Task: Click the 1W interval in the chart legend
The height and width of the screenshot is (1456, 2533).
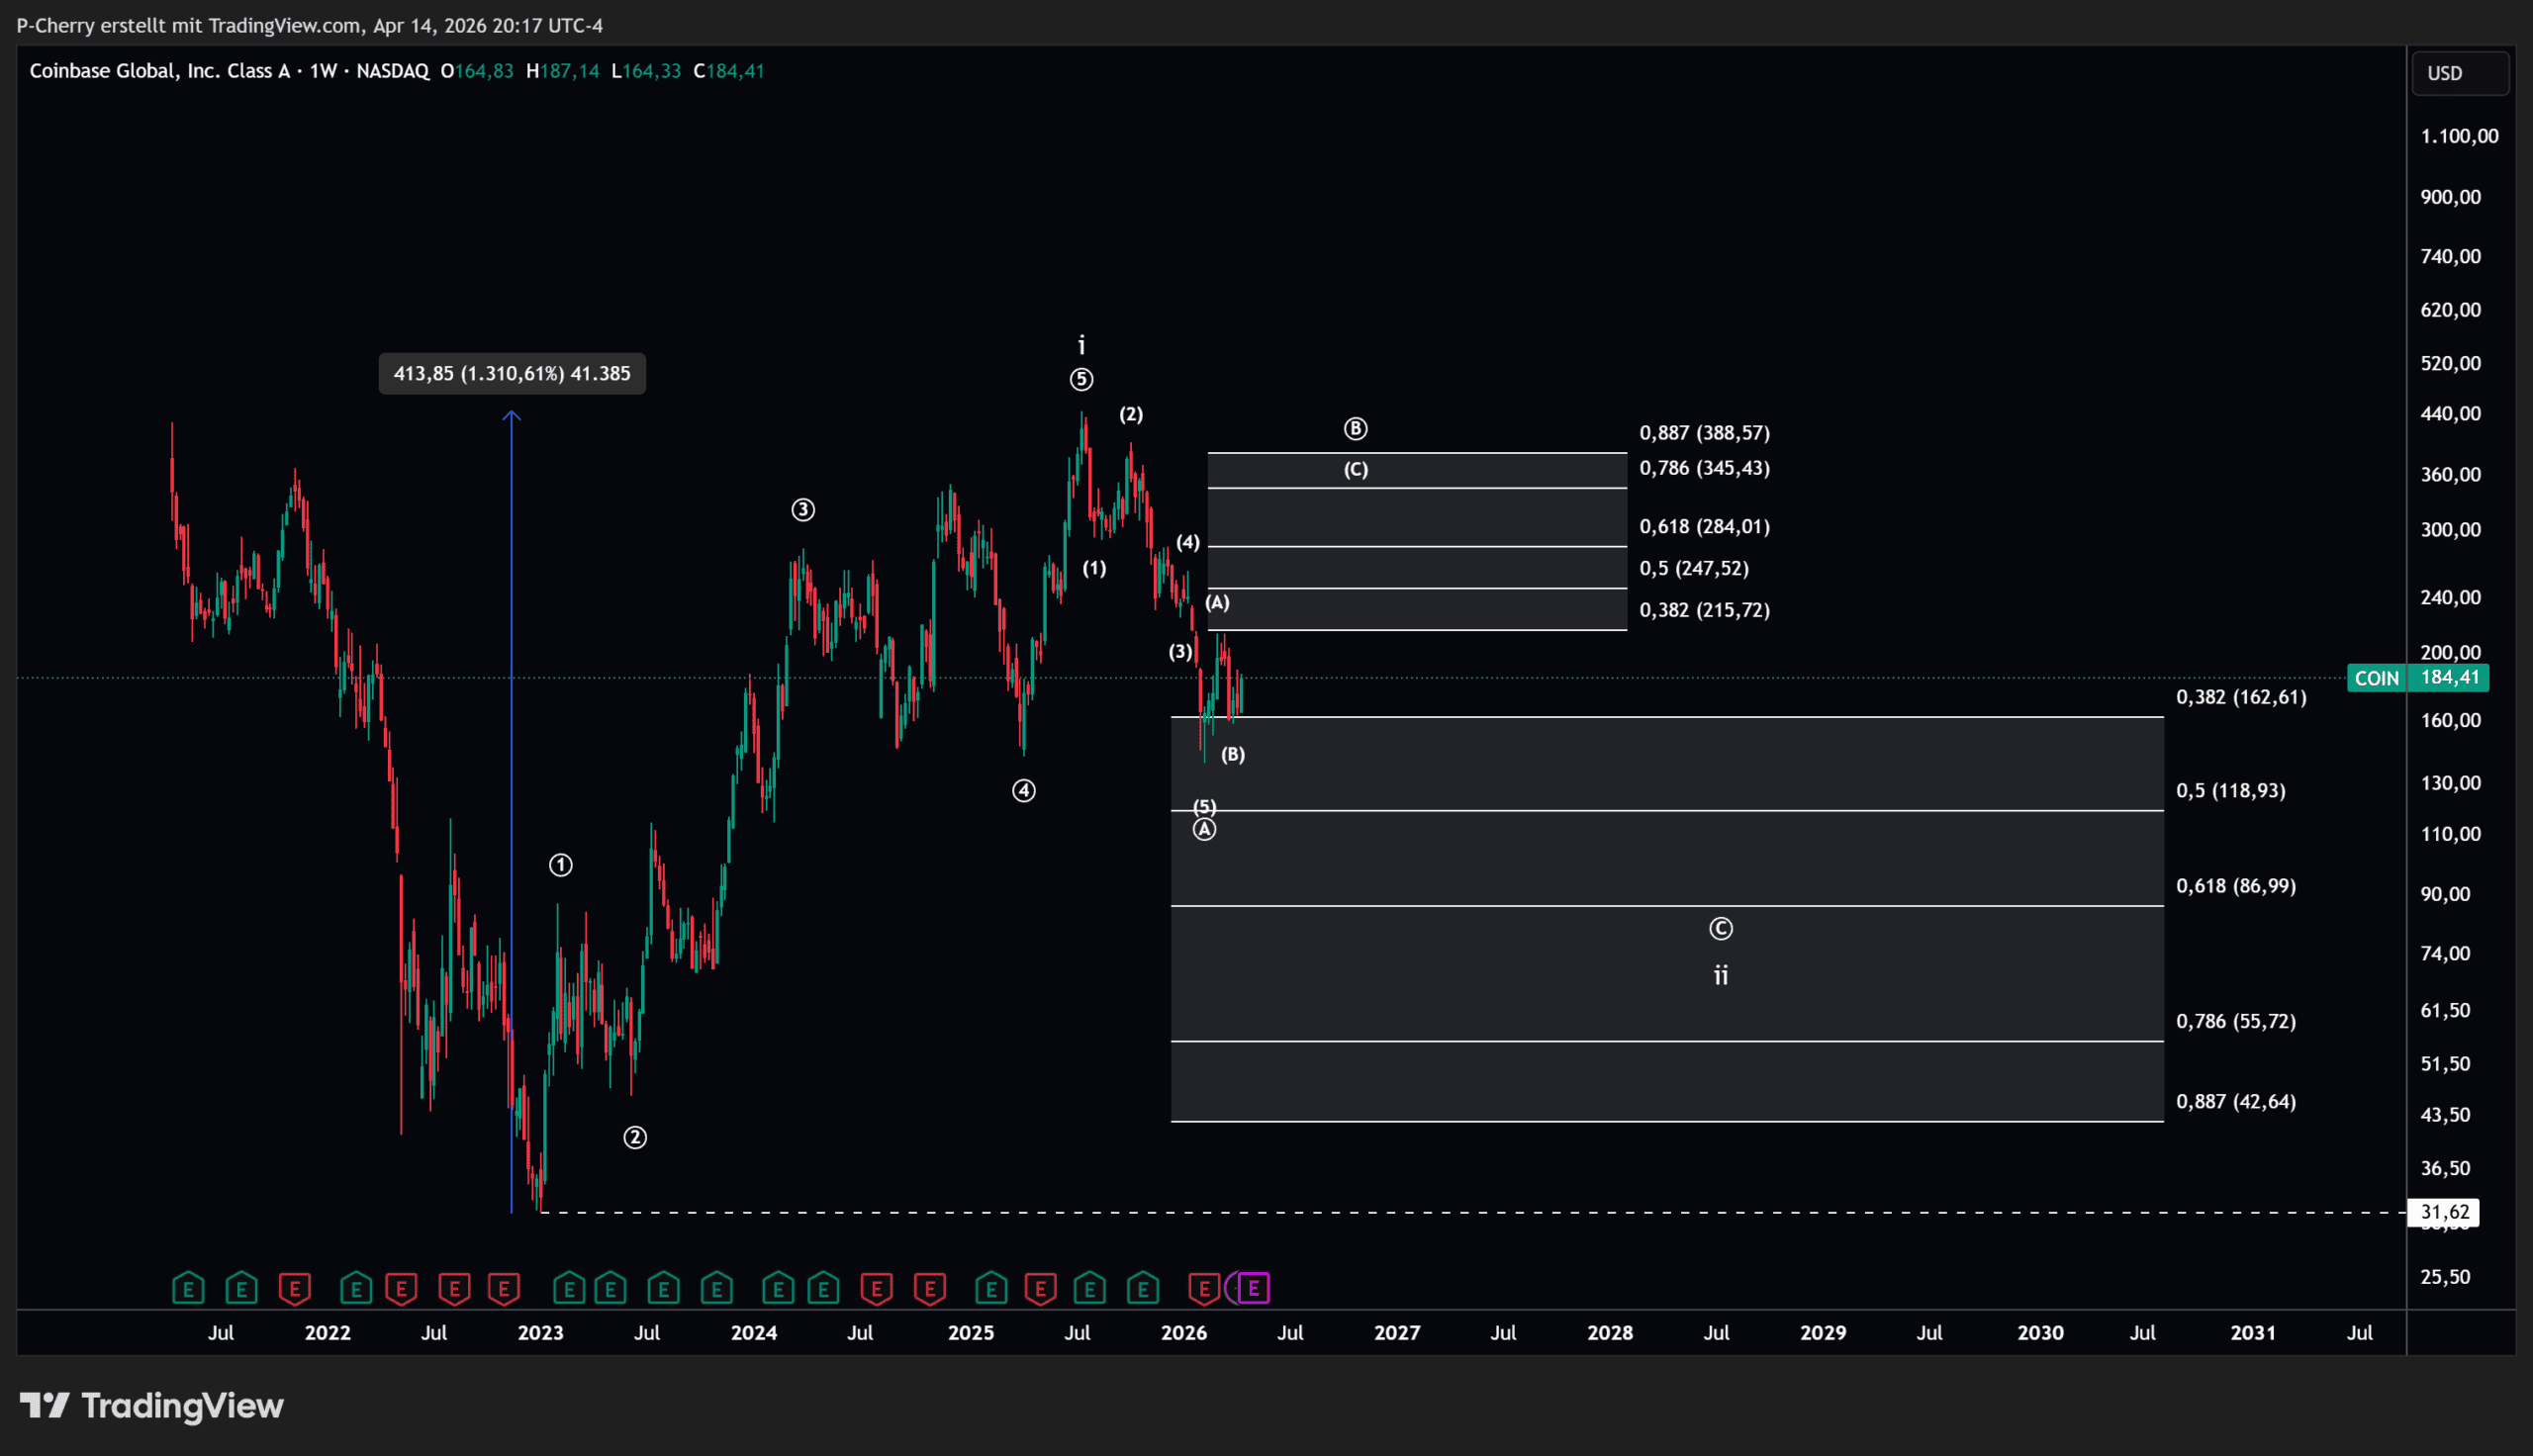Action: (x=323, y=71)
